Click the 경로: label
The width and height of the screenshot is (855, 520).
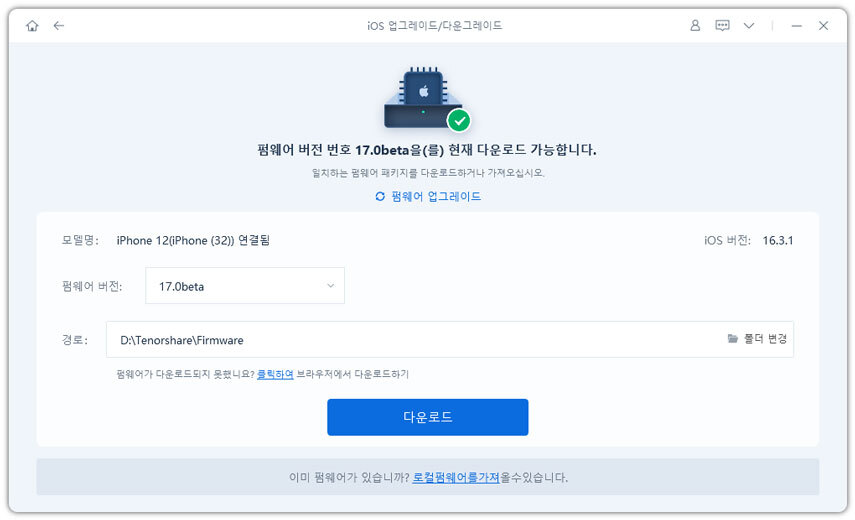(75, 340)
